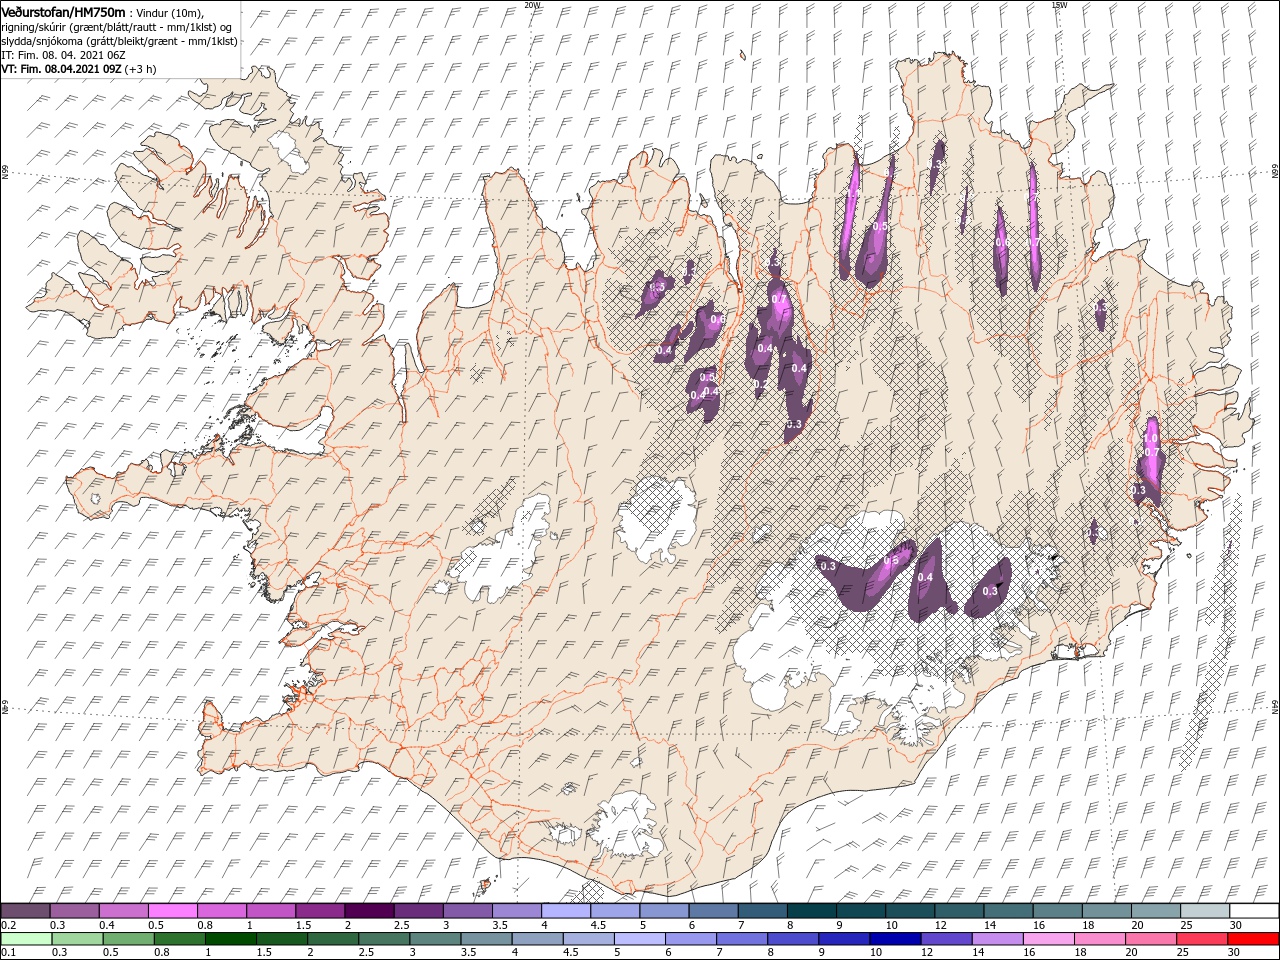Click the light grey 25–30 swatch, upper row

(x=1204, y=911)
